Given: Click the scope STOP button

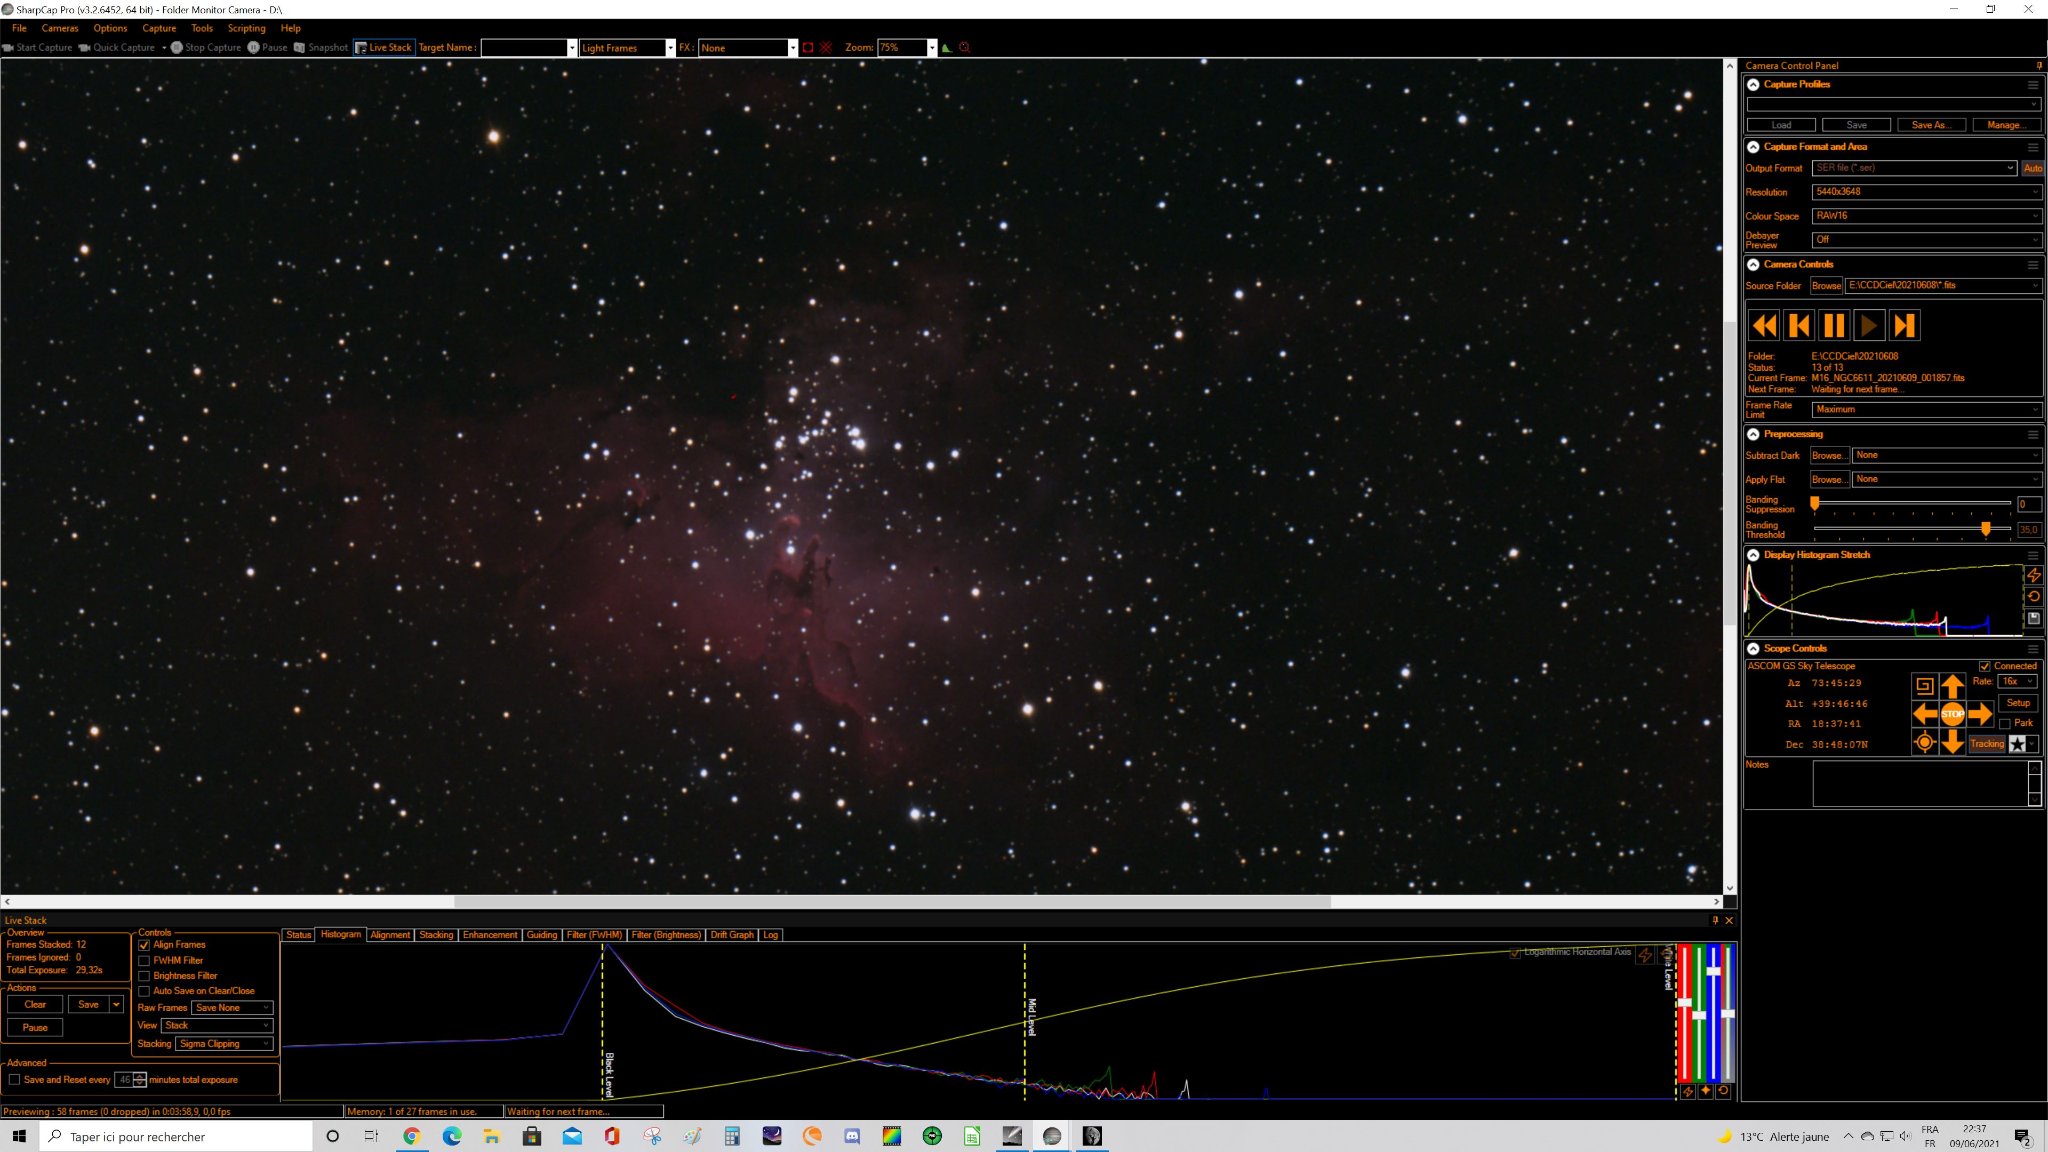Looking at the screenshot, I should pyautogui.click(x=1952, y=714).
